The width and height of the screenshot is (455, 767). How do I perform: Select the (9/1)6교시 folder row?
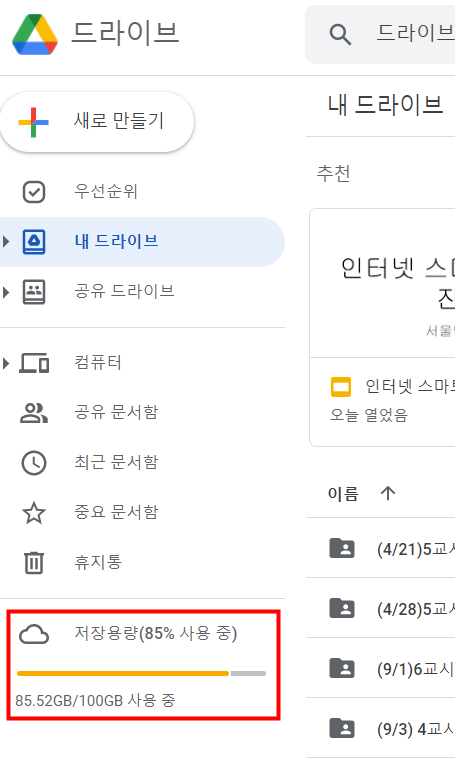[x=381, y=668]
